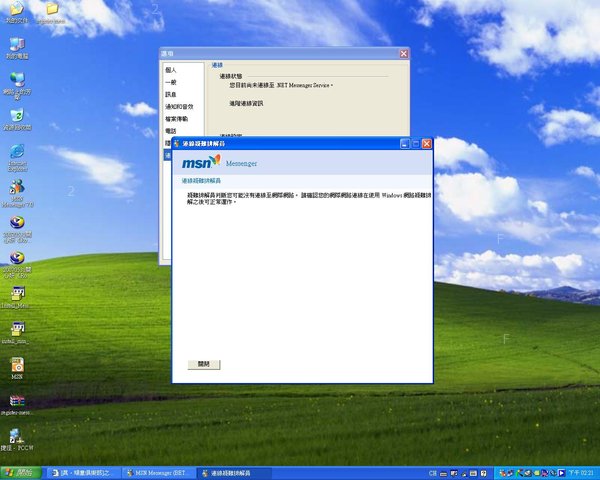Click the language bar help question-mark icon
This screenshot has width=600, height=480.
point(484,473)
